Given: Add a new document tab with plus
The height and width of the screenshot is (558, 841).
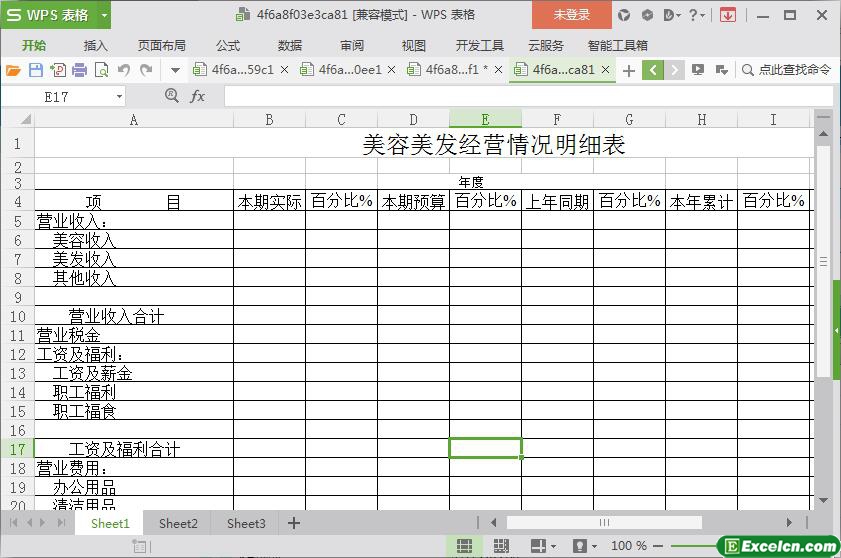Looking at the screenshot, I should coord(629,70).
